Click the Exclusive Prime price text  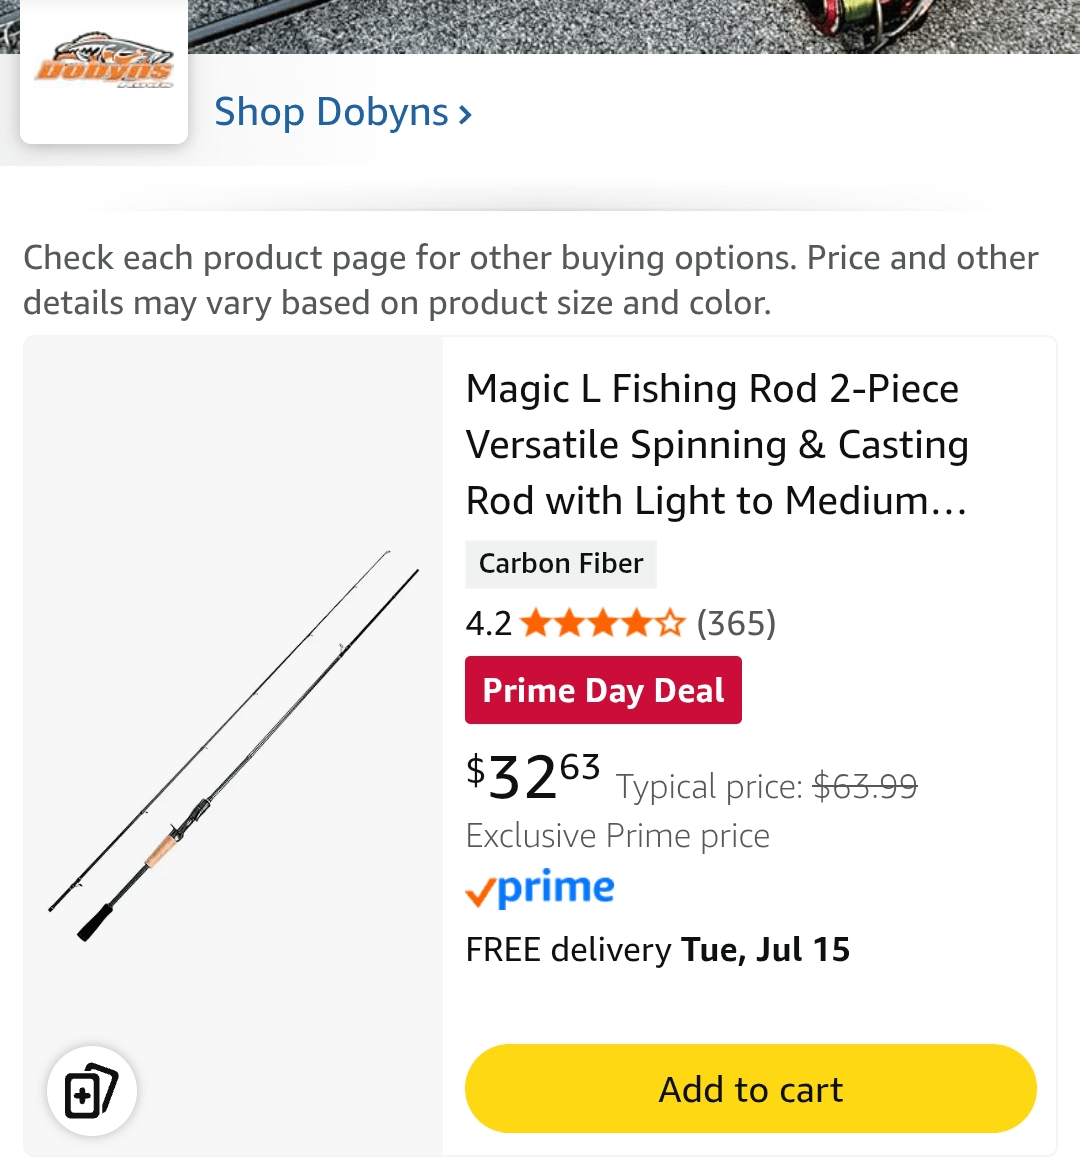(618, 836)
